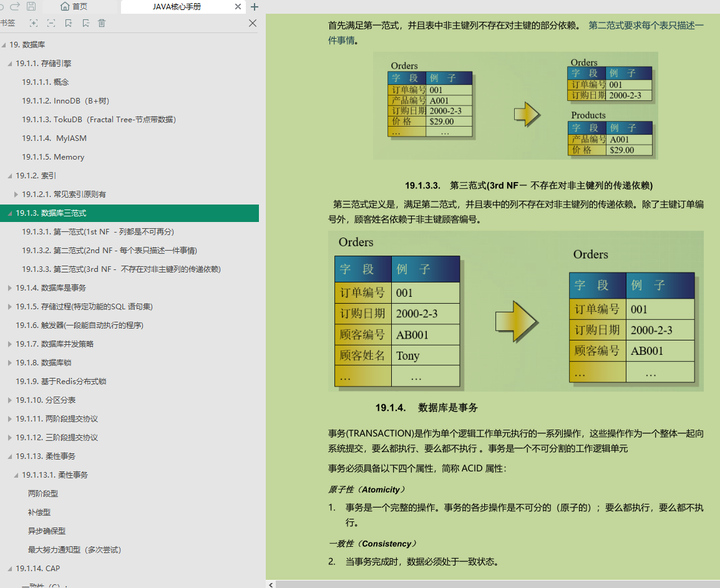Click the scroll-left arrow of horizontal scrollbar
The width and height of the screenshot is (720, 588).
(271, 584)
